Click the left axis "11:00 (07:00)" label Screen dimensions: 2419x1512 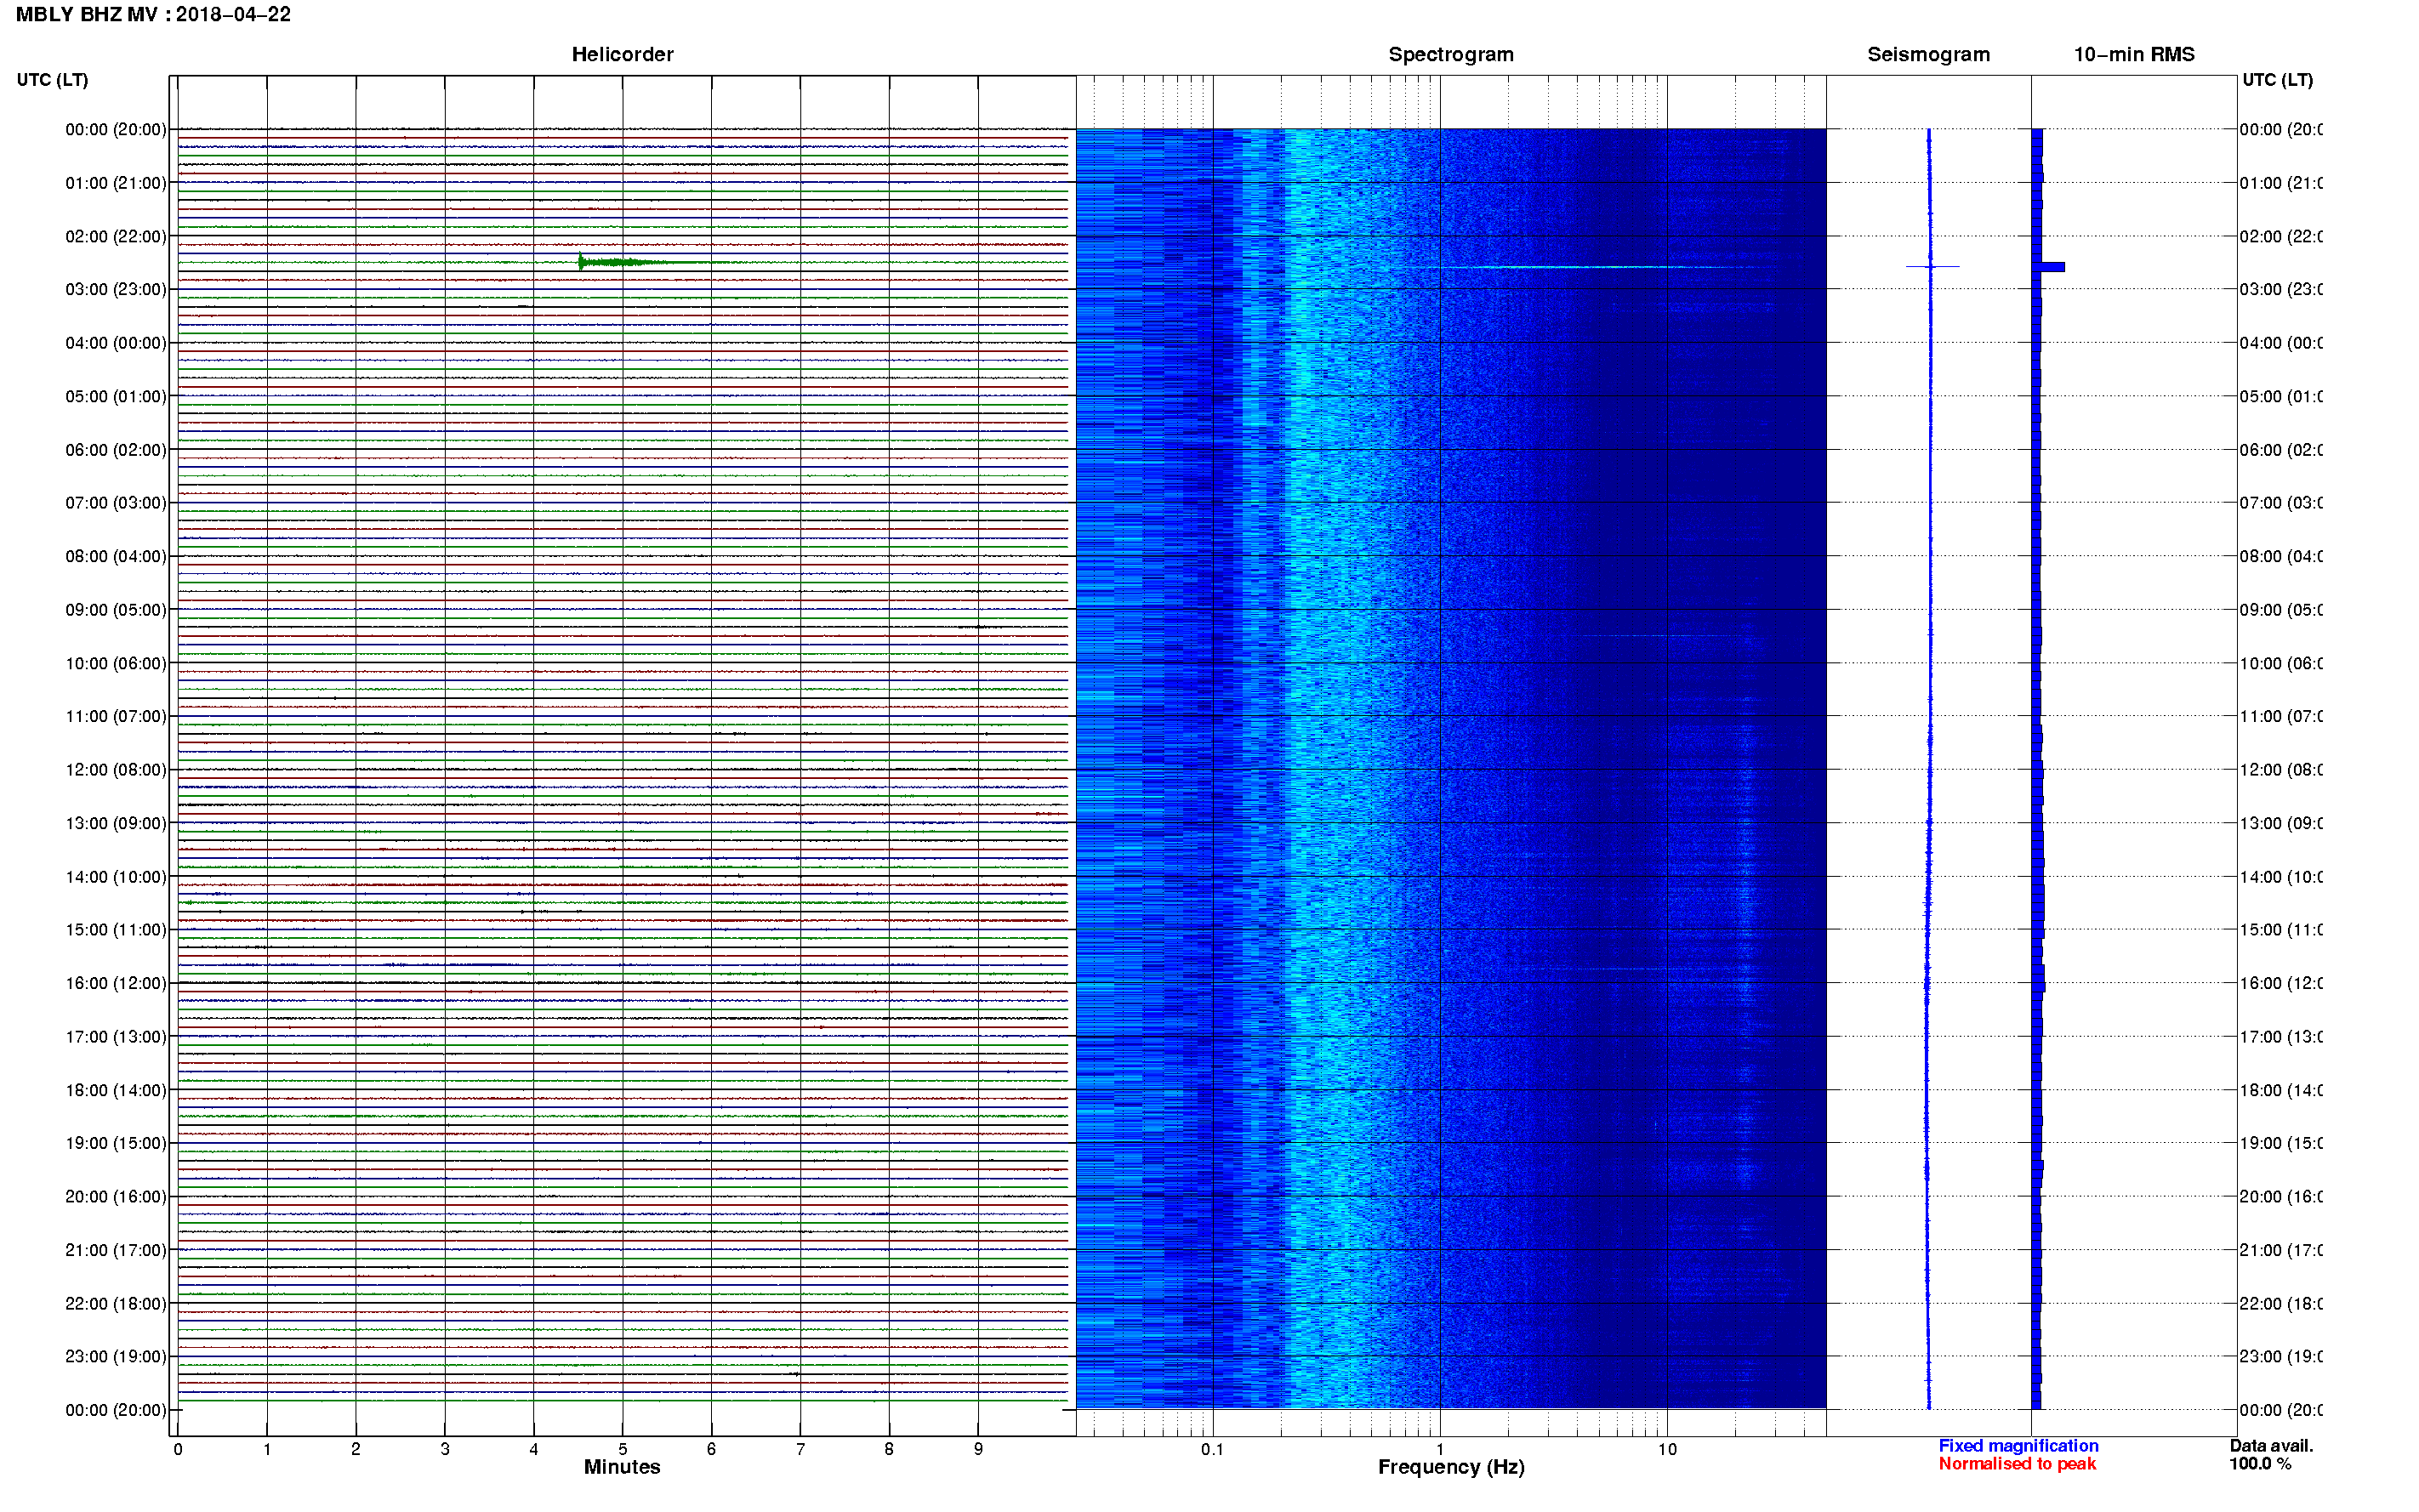tap(116, 716)
